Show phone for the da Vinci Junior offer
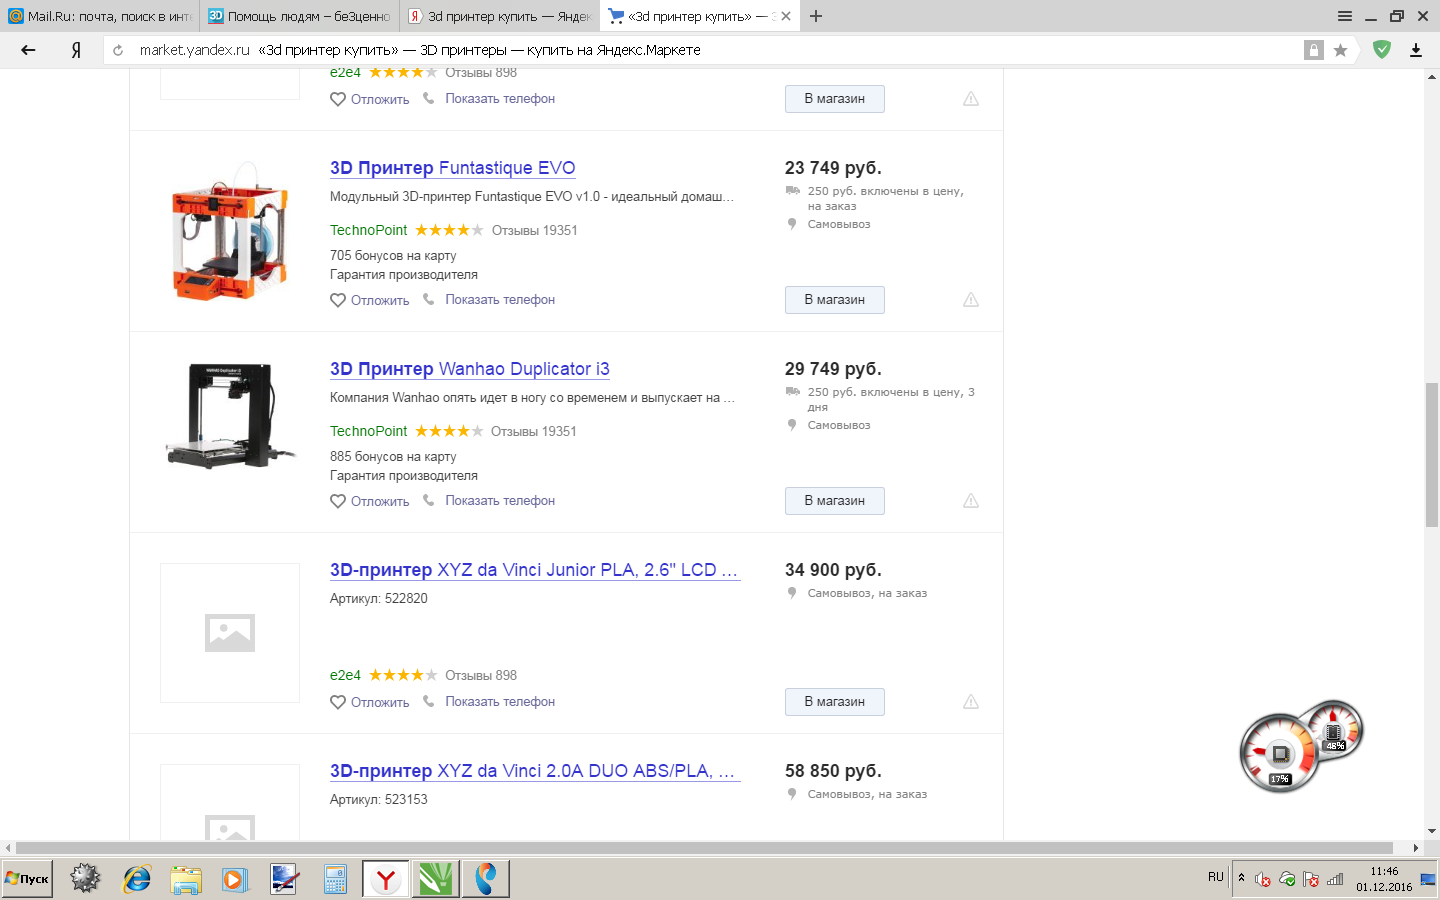Viewport: 1440px width, 900px height. coord(489,702)
